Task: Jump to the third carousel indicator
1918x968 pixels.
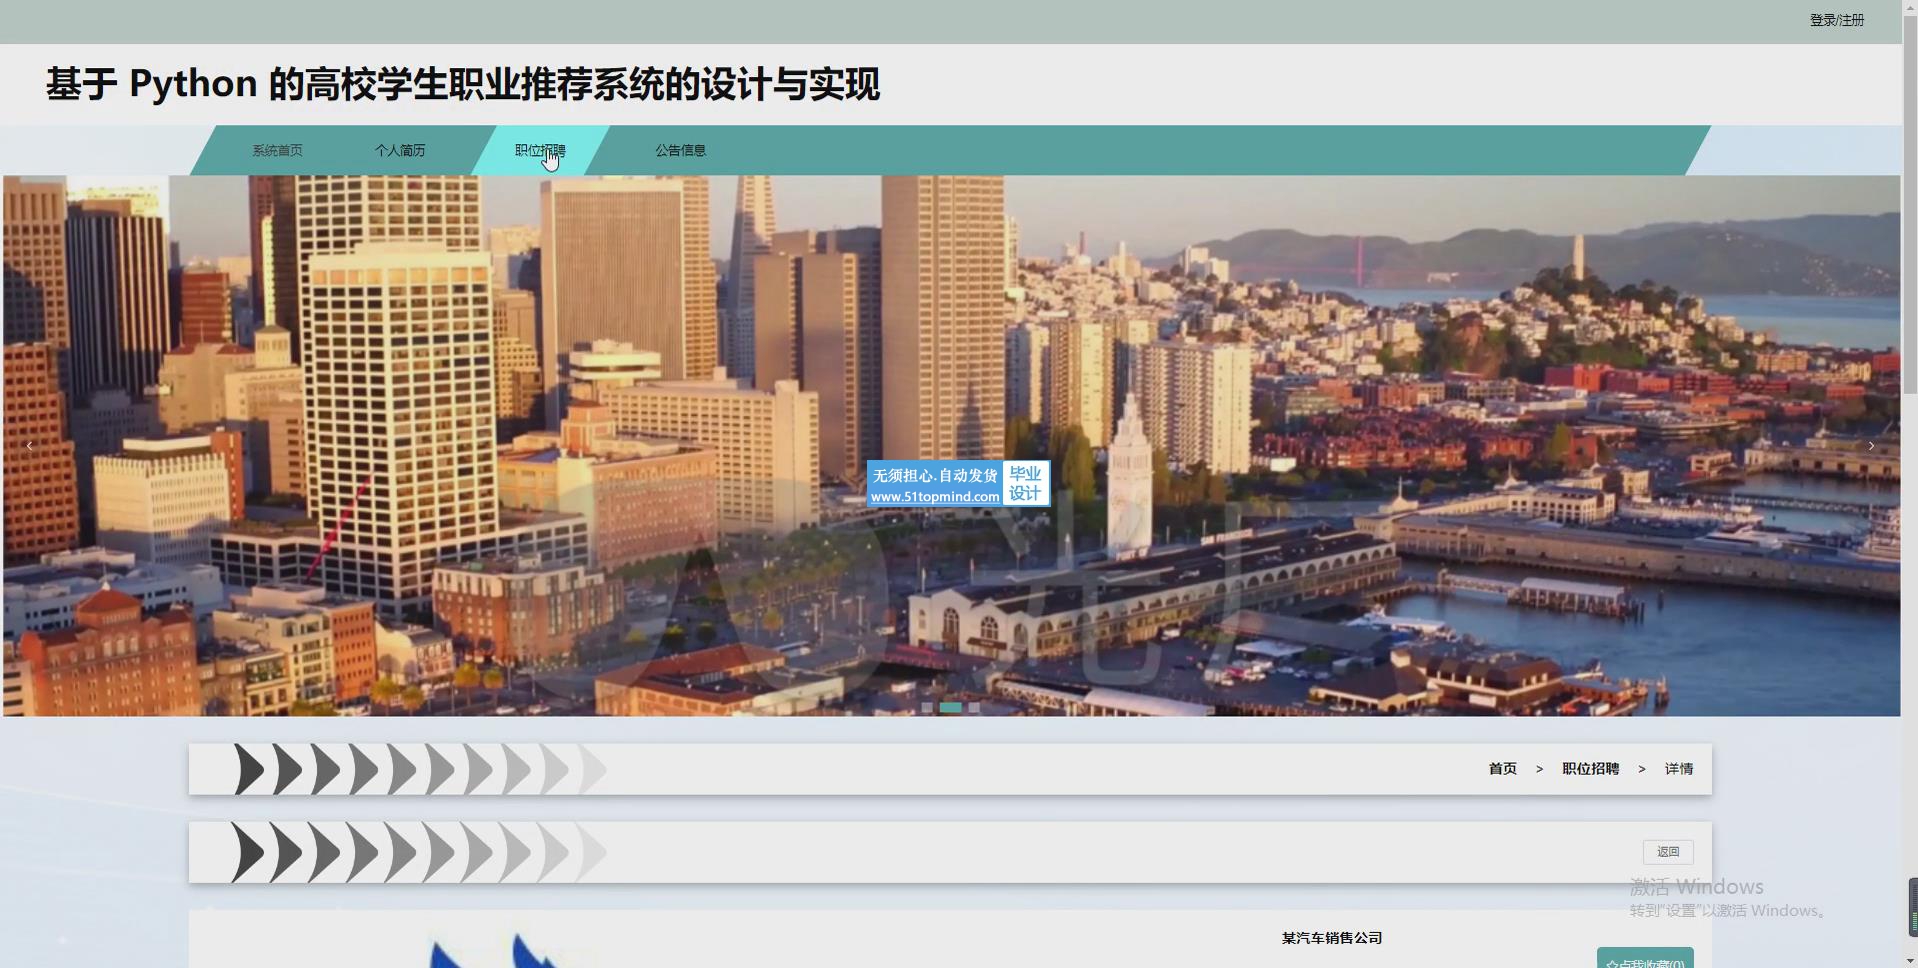Action: coord(974,707)
